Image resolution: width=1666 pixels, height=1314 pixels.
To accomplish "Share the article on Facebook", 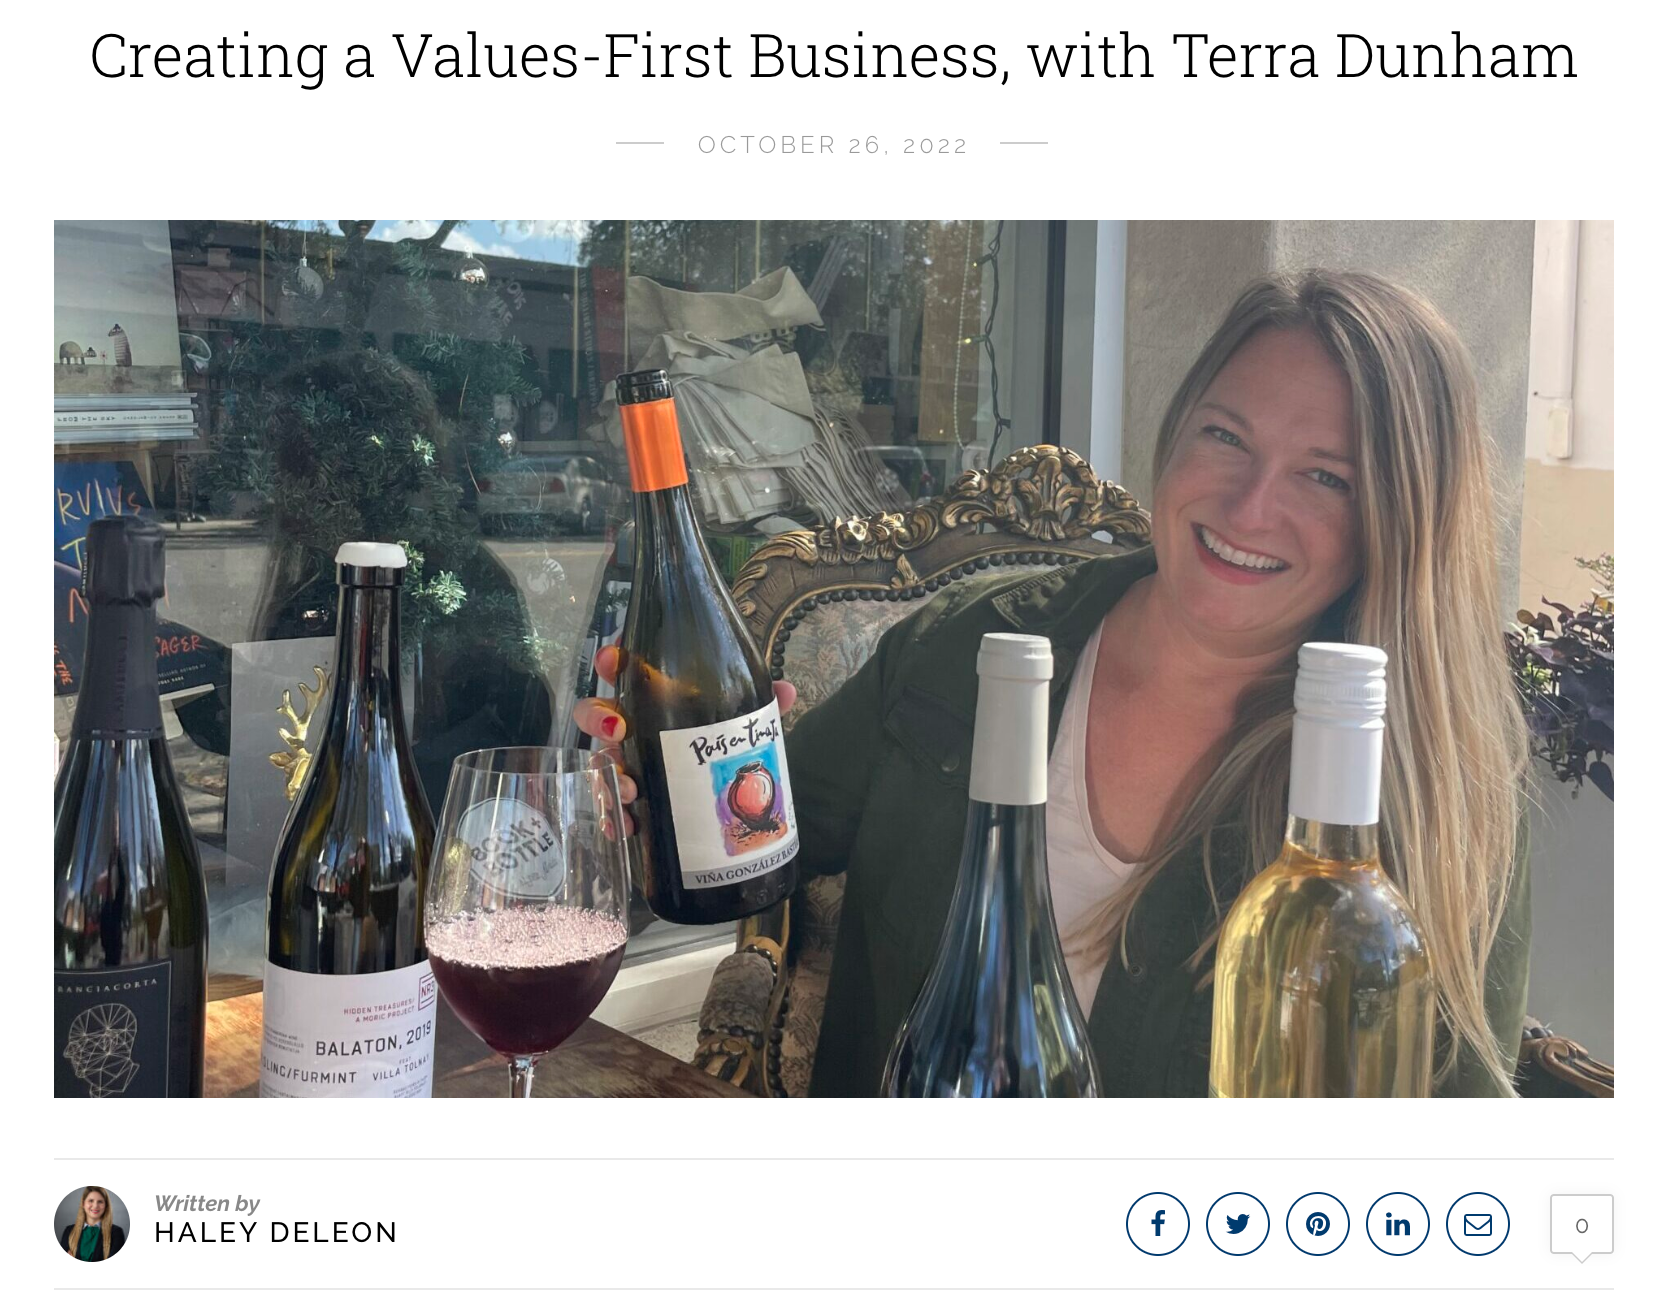I will (1157, 1224).
